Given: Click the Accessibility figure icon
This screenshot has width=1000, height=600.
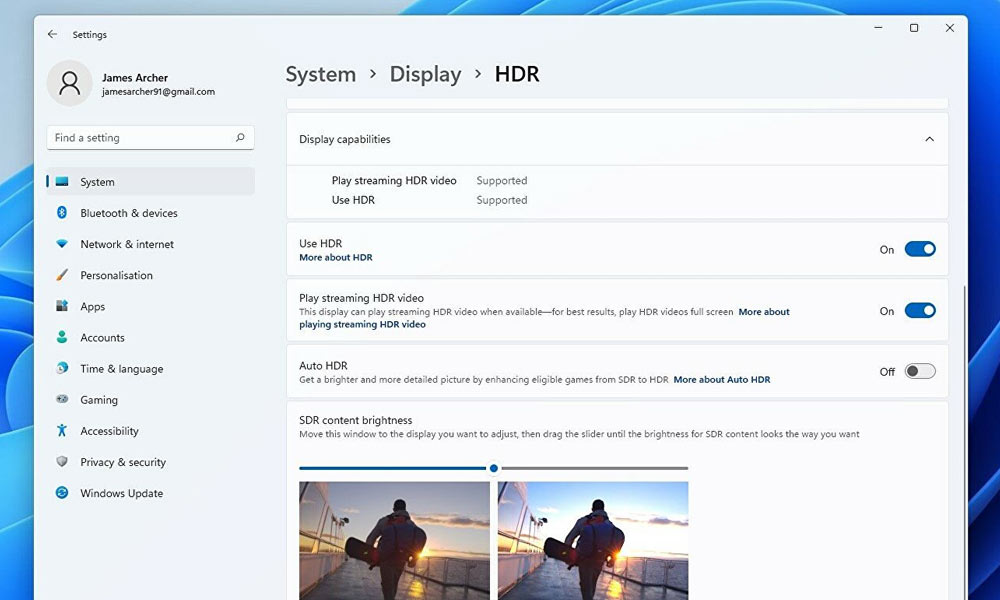Looking at the screenshot, I should point(62,430).
